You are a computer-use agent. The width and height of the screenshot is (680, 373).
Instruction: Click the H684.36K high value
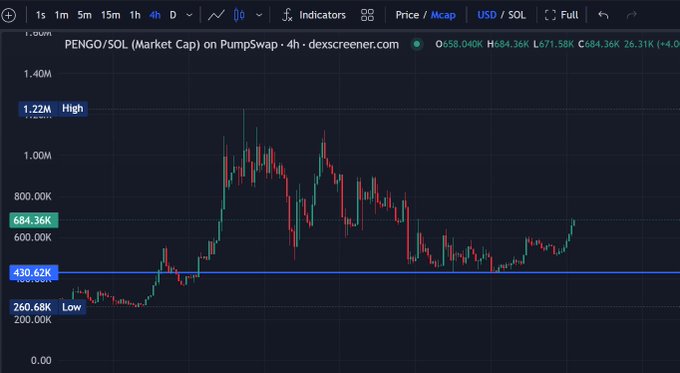tap(508, 44)
